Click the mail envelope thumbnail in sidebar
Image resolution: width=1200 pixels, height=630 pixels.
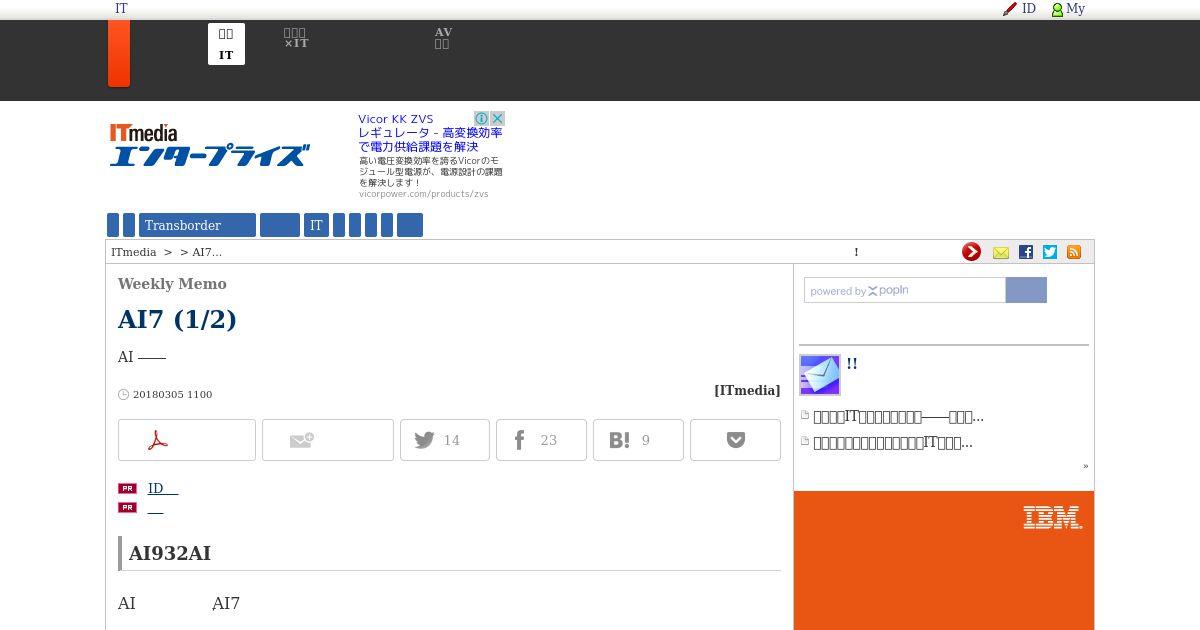[x=820, y=375]
